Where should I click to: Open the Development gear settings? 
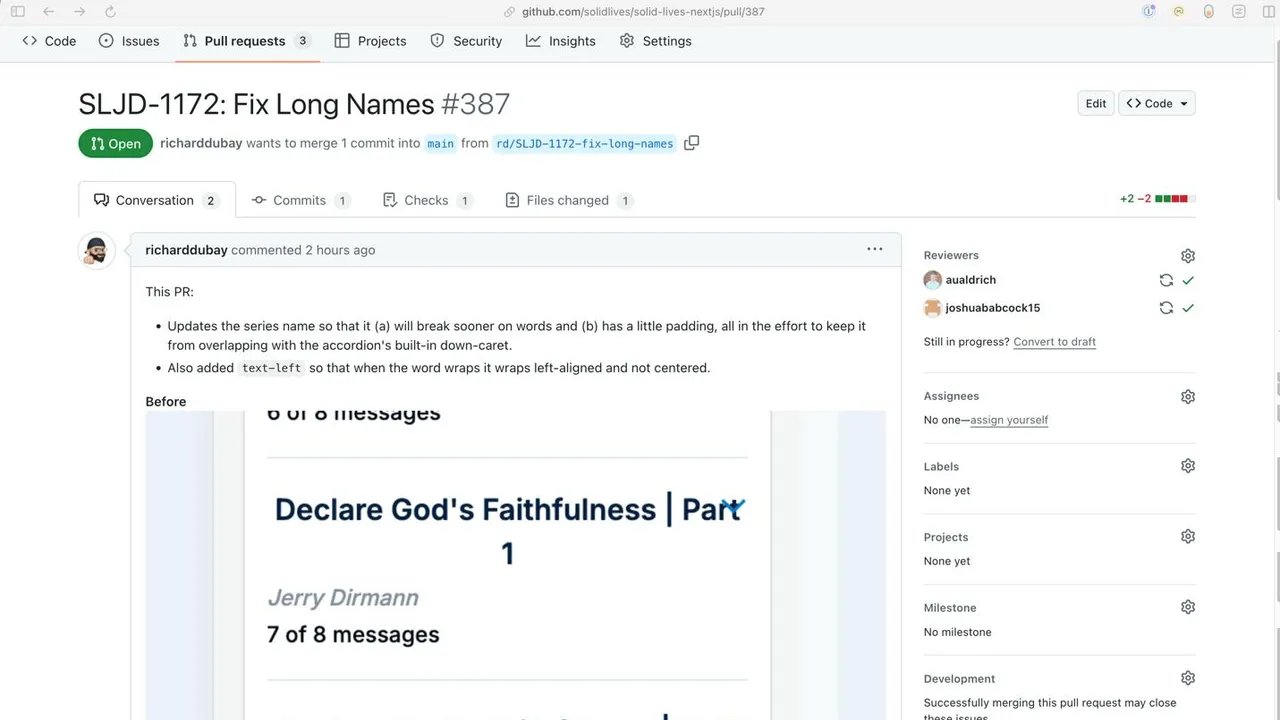click(1188, 678)
